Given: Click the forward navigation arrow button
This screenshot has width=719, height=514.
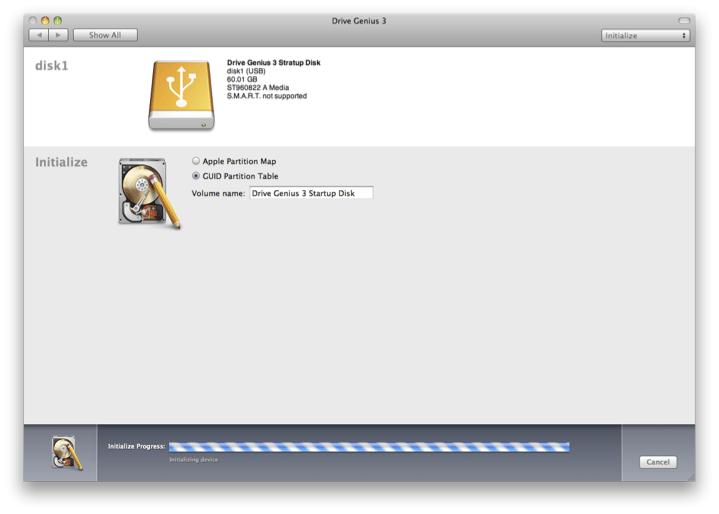Looking at the screenshot, I should (58, 35).
